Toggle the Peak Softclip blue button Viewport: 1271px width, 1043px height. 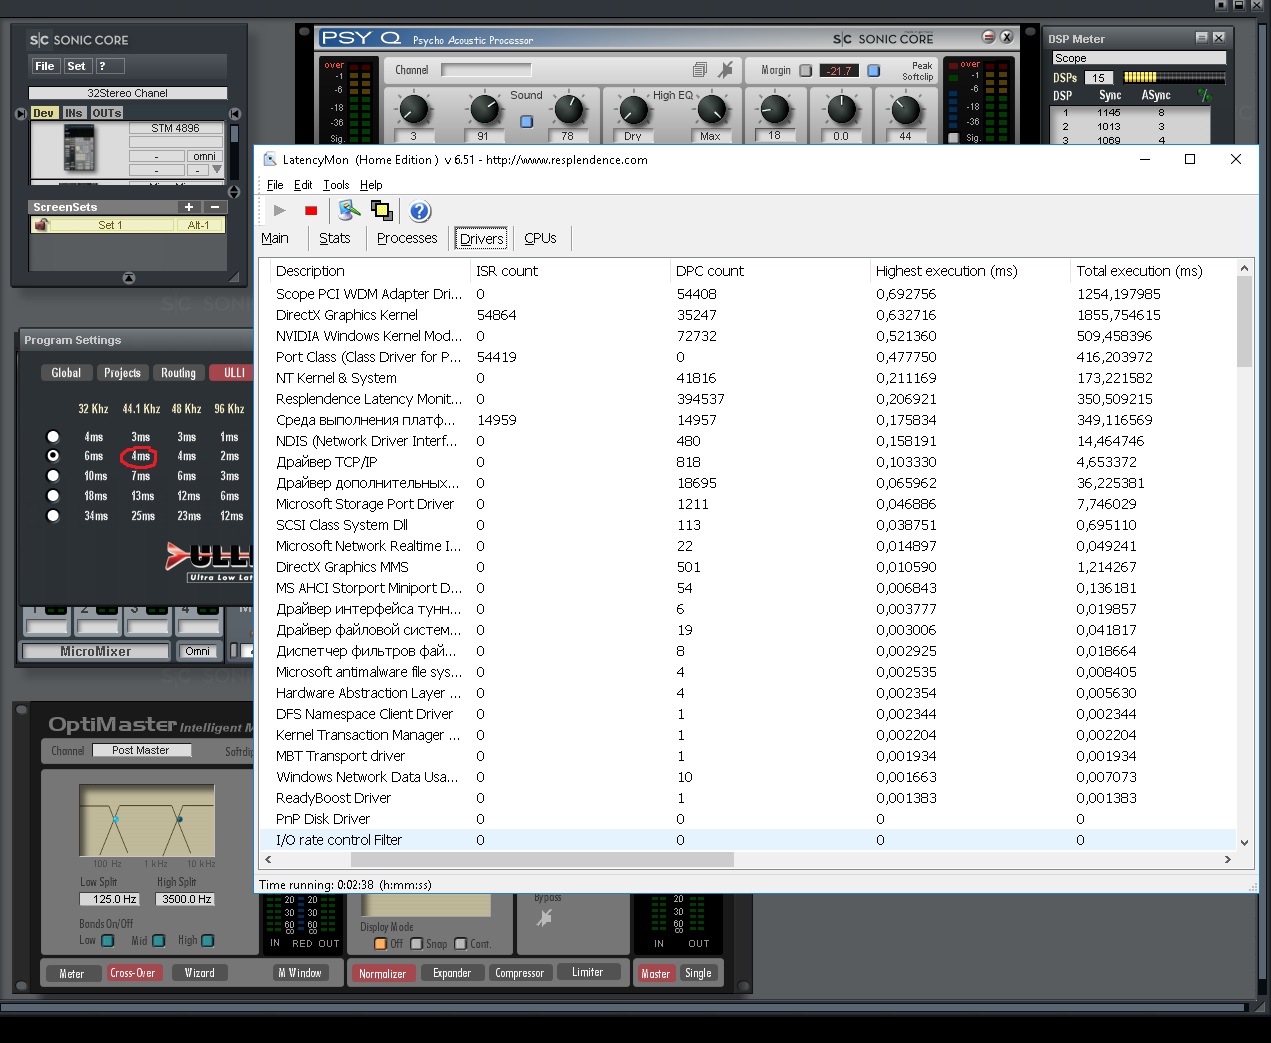tap(873, 71)
